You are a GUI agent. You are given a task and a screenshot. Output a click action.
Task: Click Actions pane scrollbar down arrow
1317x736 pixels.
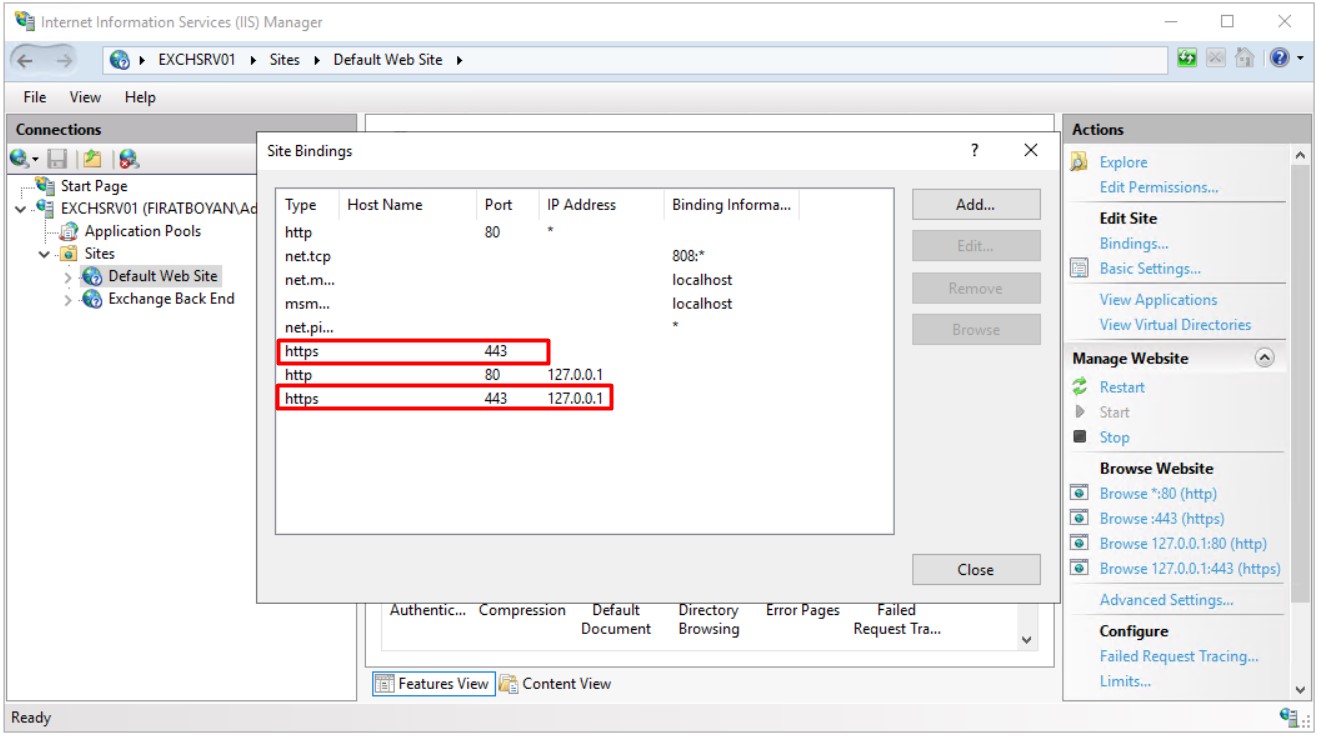pos(1300,689)
